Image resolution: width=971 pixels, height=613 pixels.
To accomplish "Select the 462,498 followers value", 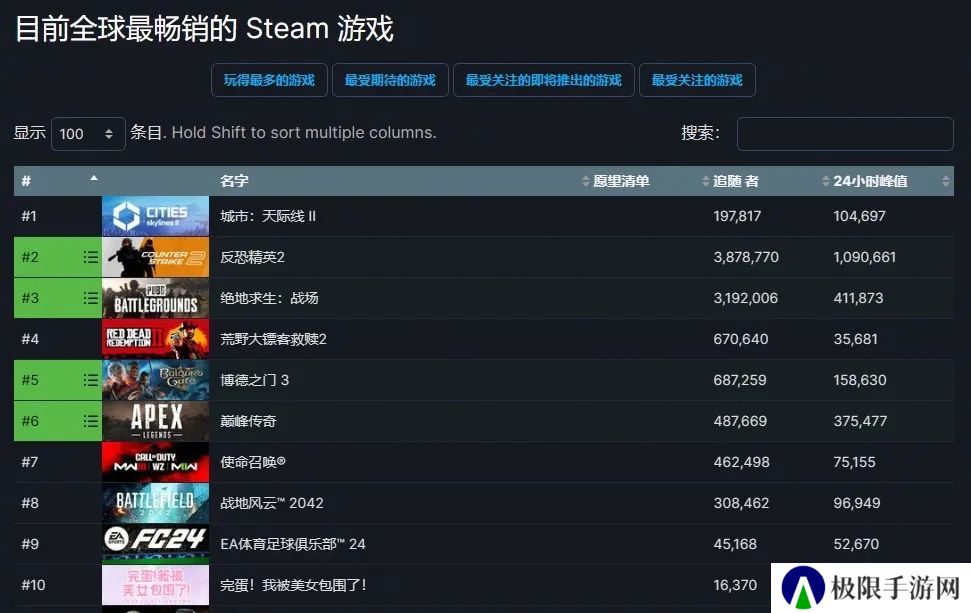I will pos(741,462).
